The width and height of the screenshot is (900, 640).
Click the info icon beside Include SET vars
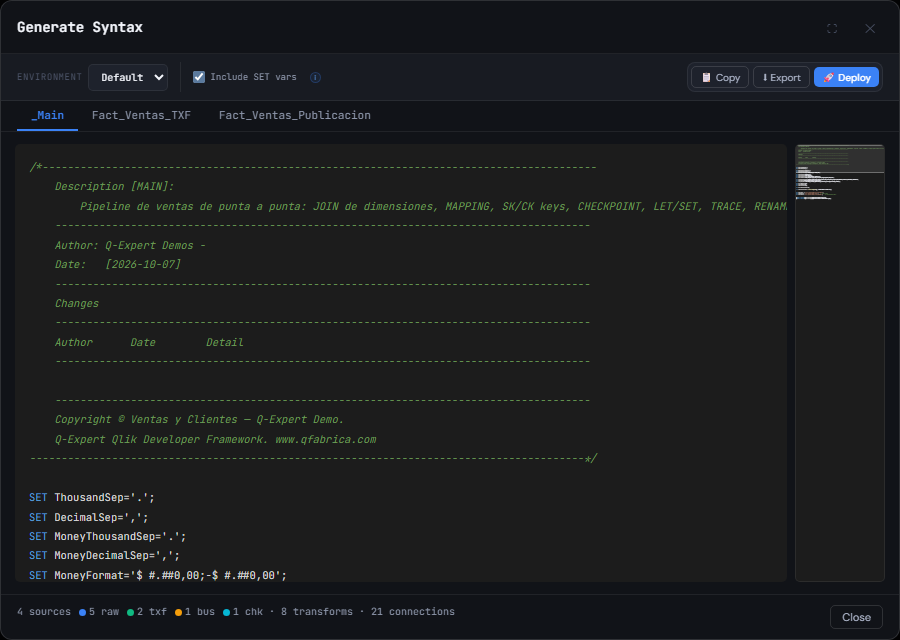315,77
